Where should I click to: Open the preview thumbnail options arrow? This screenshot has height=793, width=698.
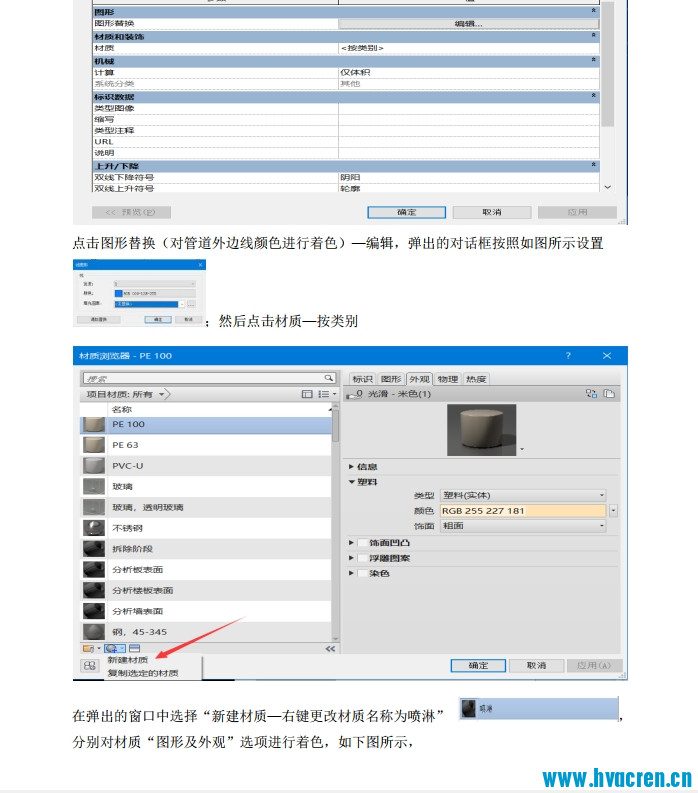click(522, 449)
